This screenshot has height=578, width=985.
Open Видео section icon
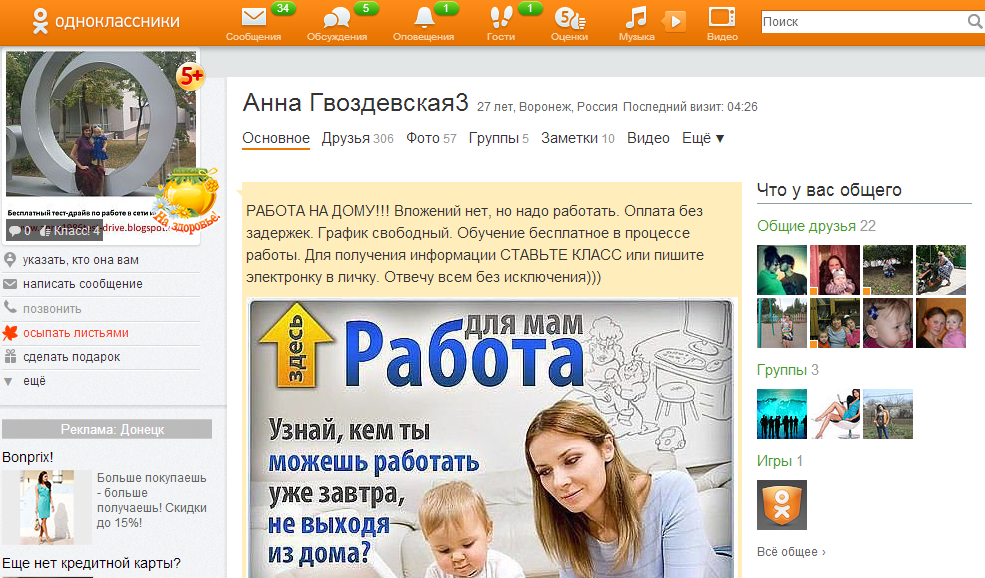pos(722,17)
